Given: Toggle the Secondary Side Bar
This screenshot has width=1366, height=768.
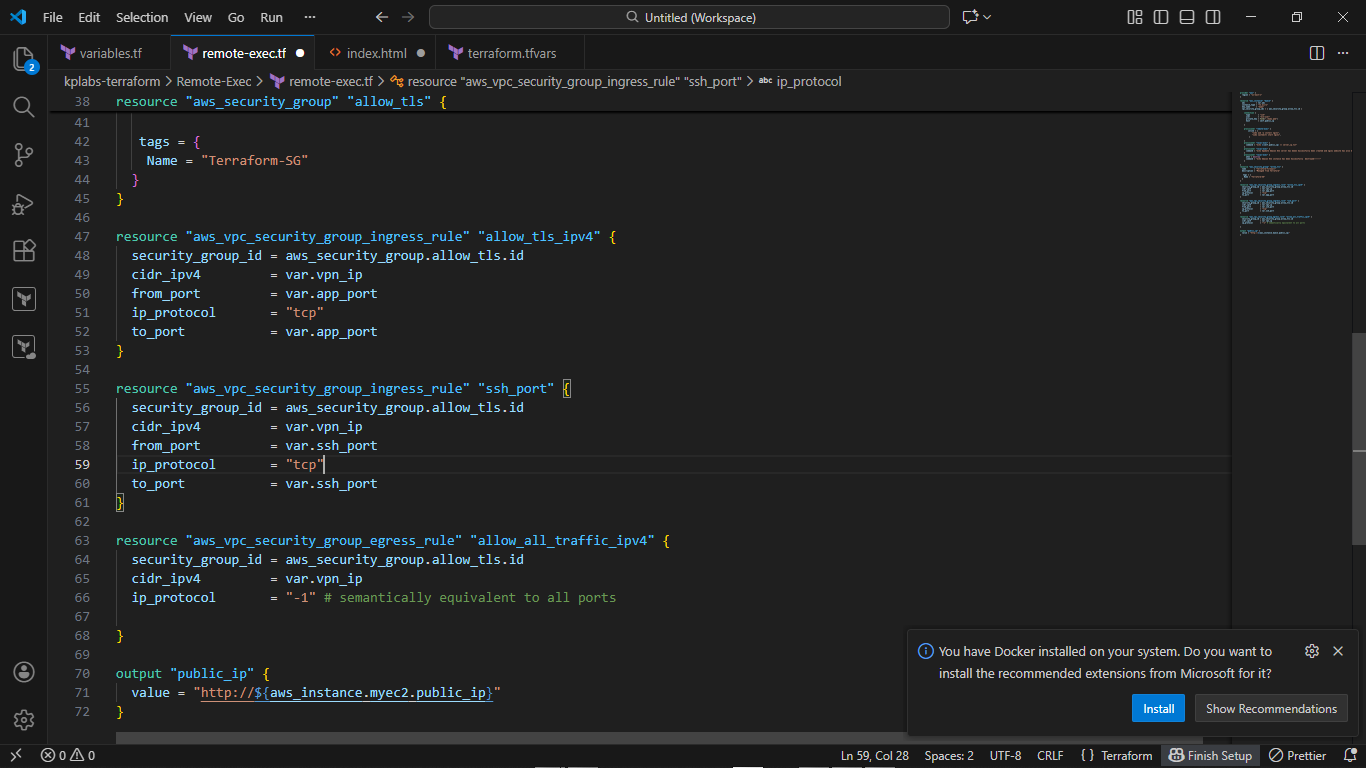Looking at the screenshot, I should click(x=1212, y=17).
